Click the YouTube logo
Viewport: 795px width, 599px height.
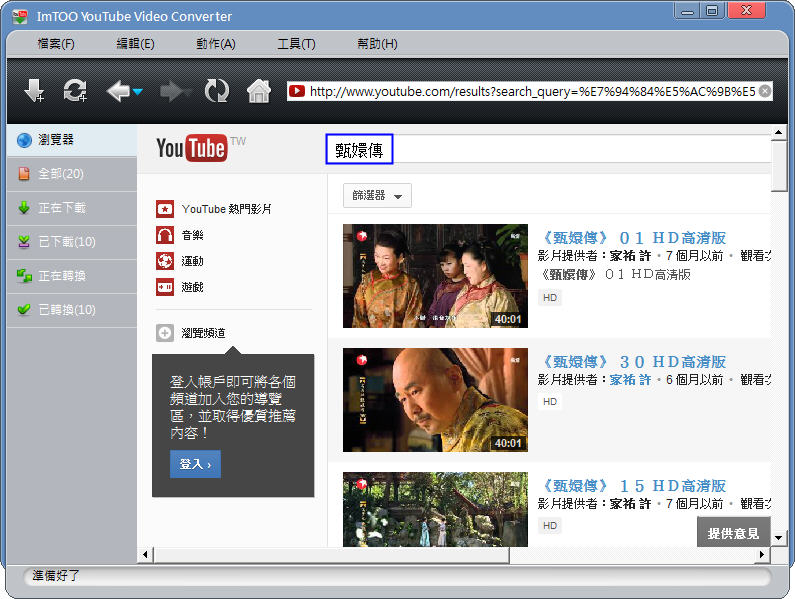191,149
